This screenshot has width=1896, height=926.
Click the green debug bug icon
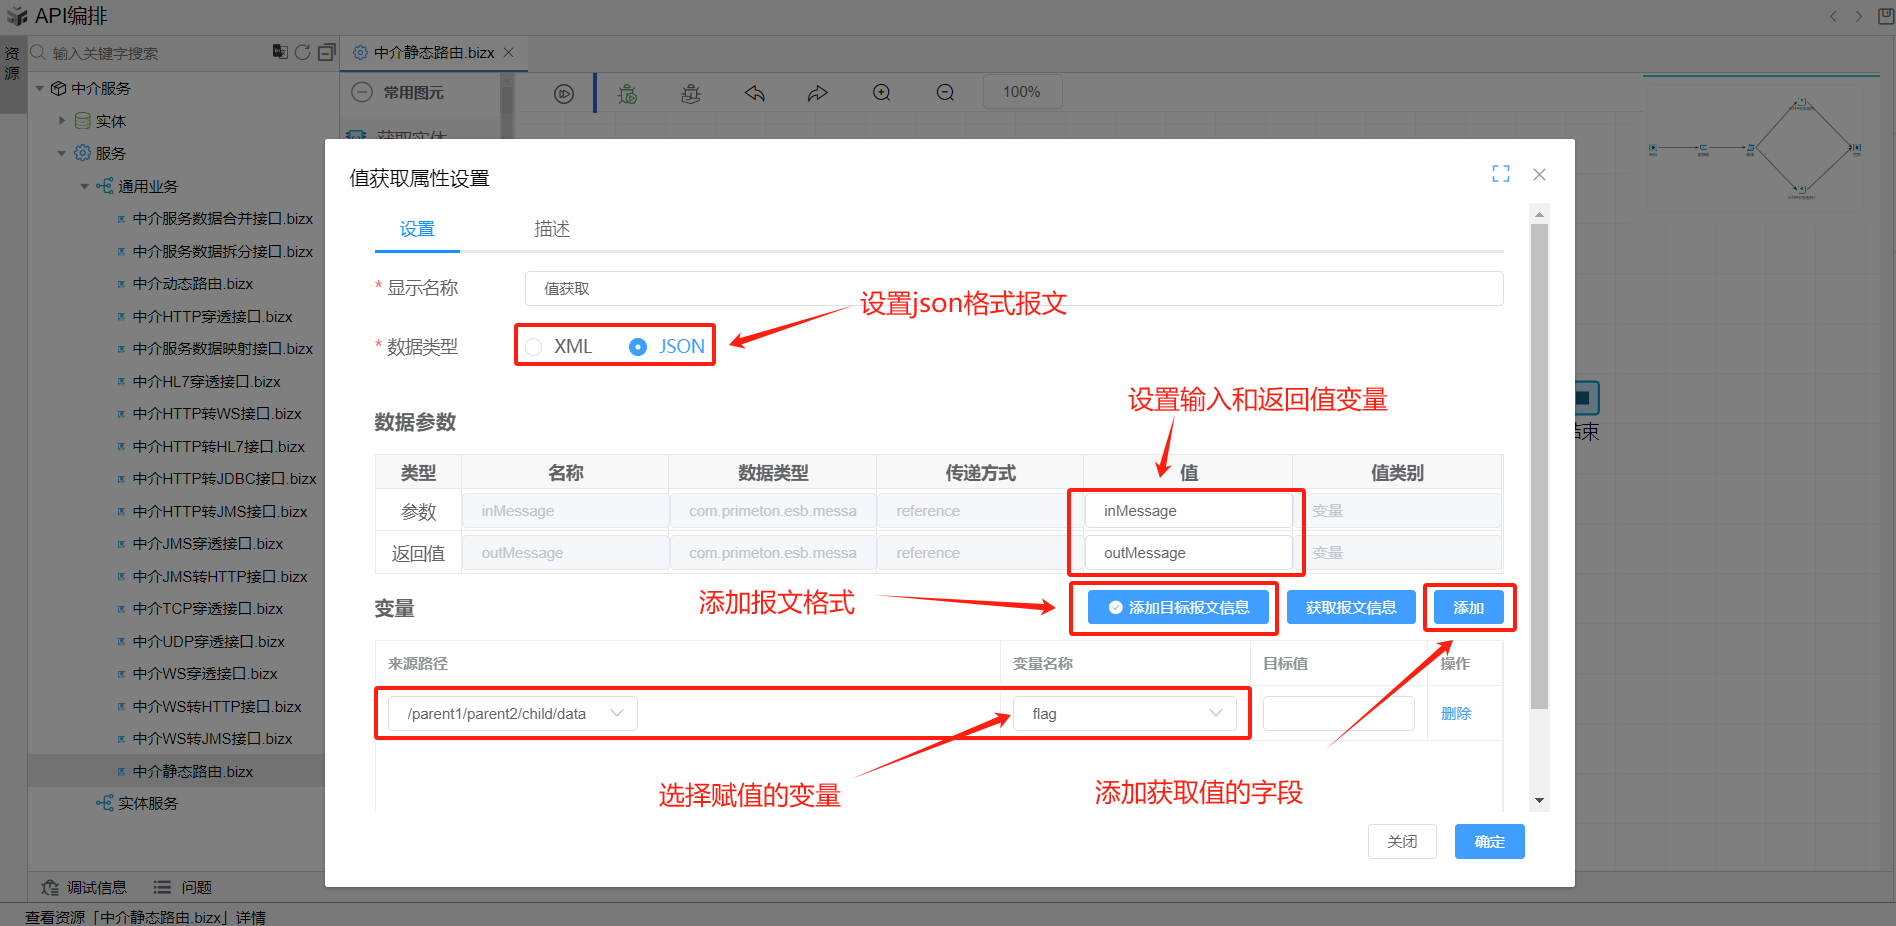tap(627, 93)
